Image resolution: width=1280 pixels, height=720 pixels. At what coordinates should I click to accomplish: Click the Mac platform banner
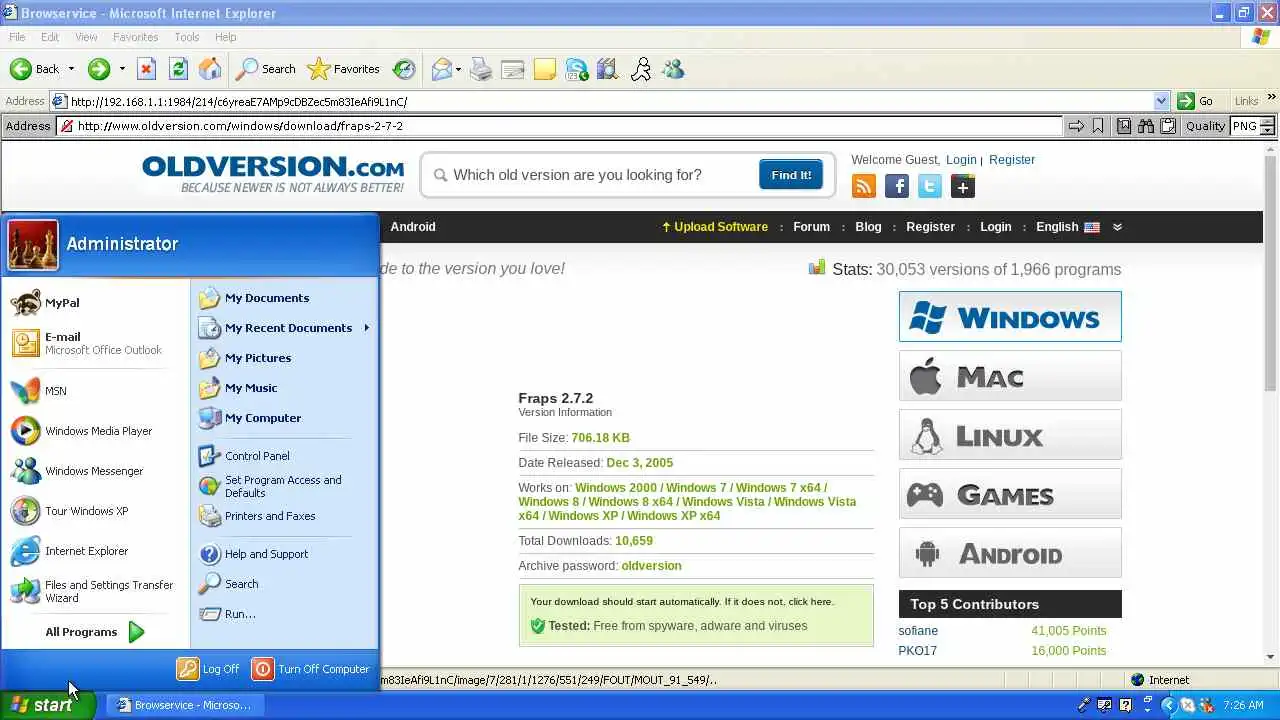1010,376
